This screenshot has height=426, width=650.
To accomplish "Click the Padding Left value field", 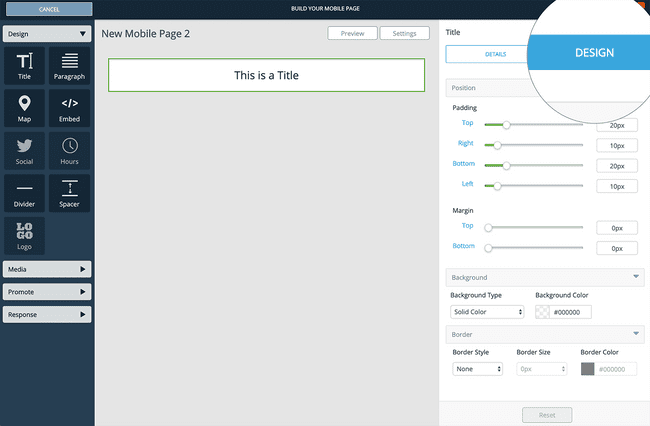I will 617,186.
